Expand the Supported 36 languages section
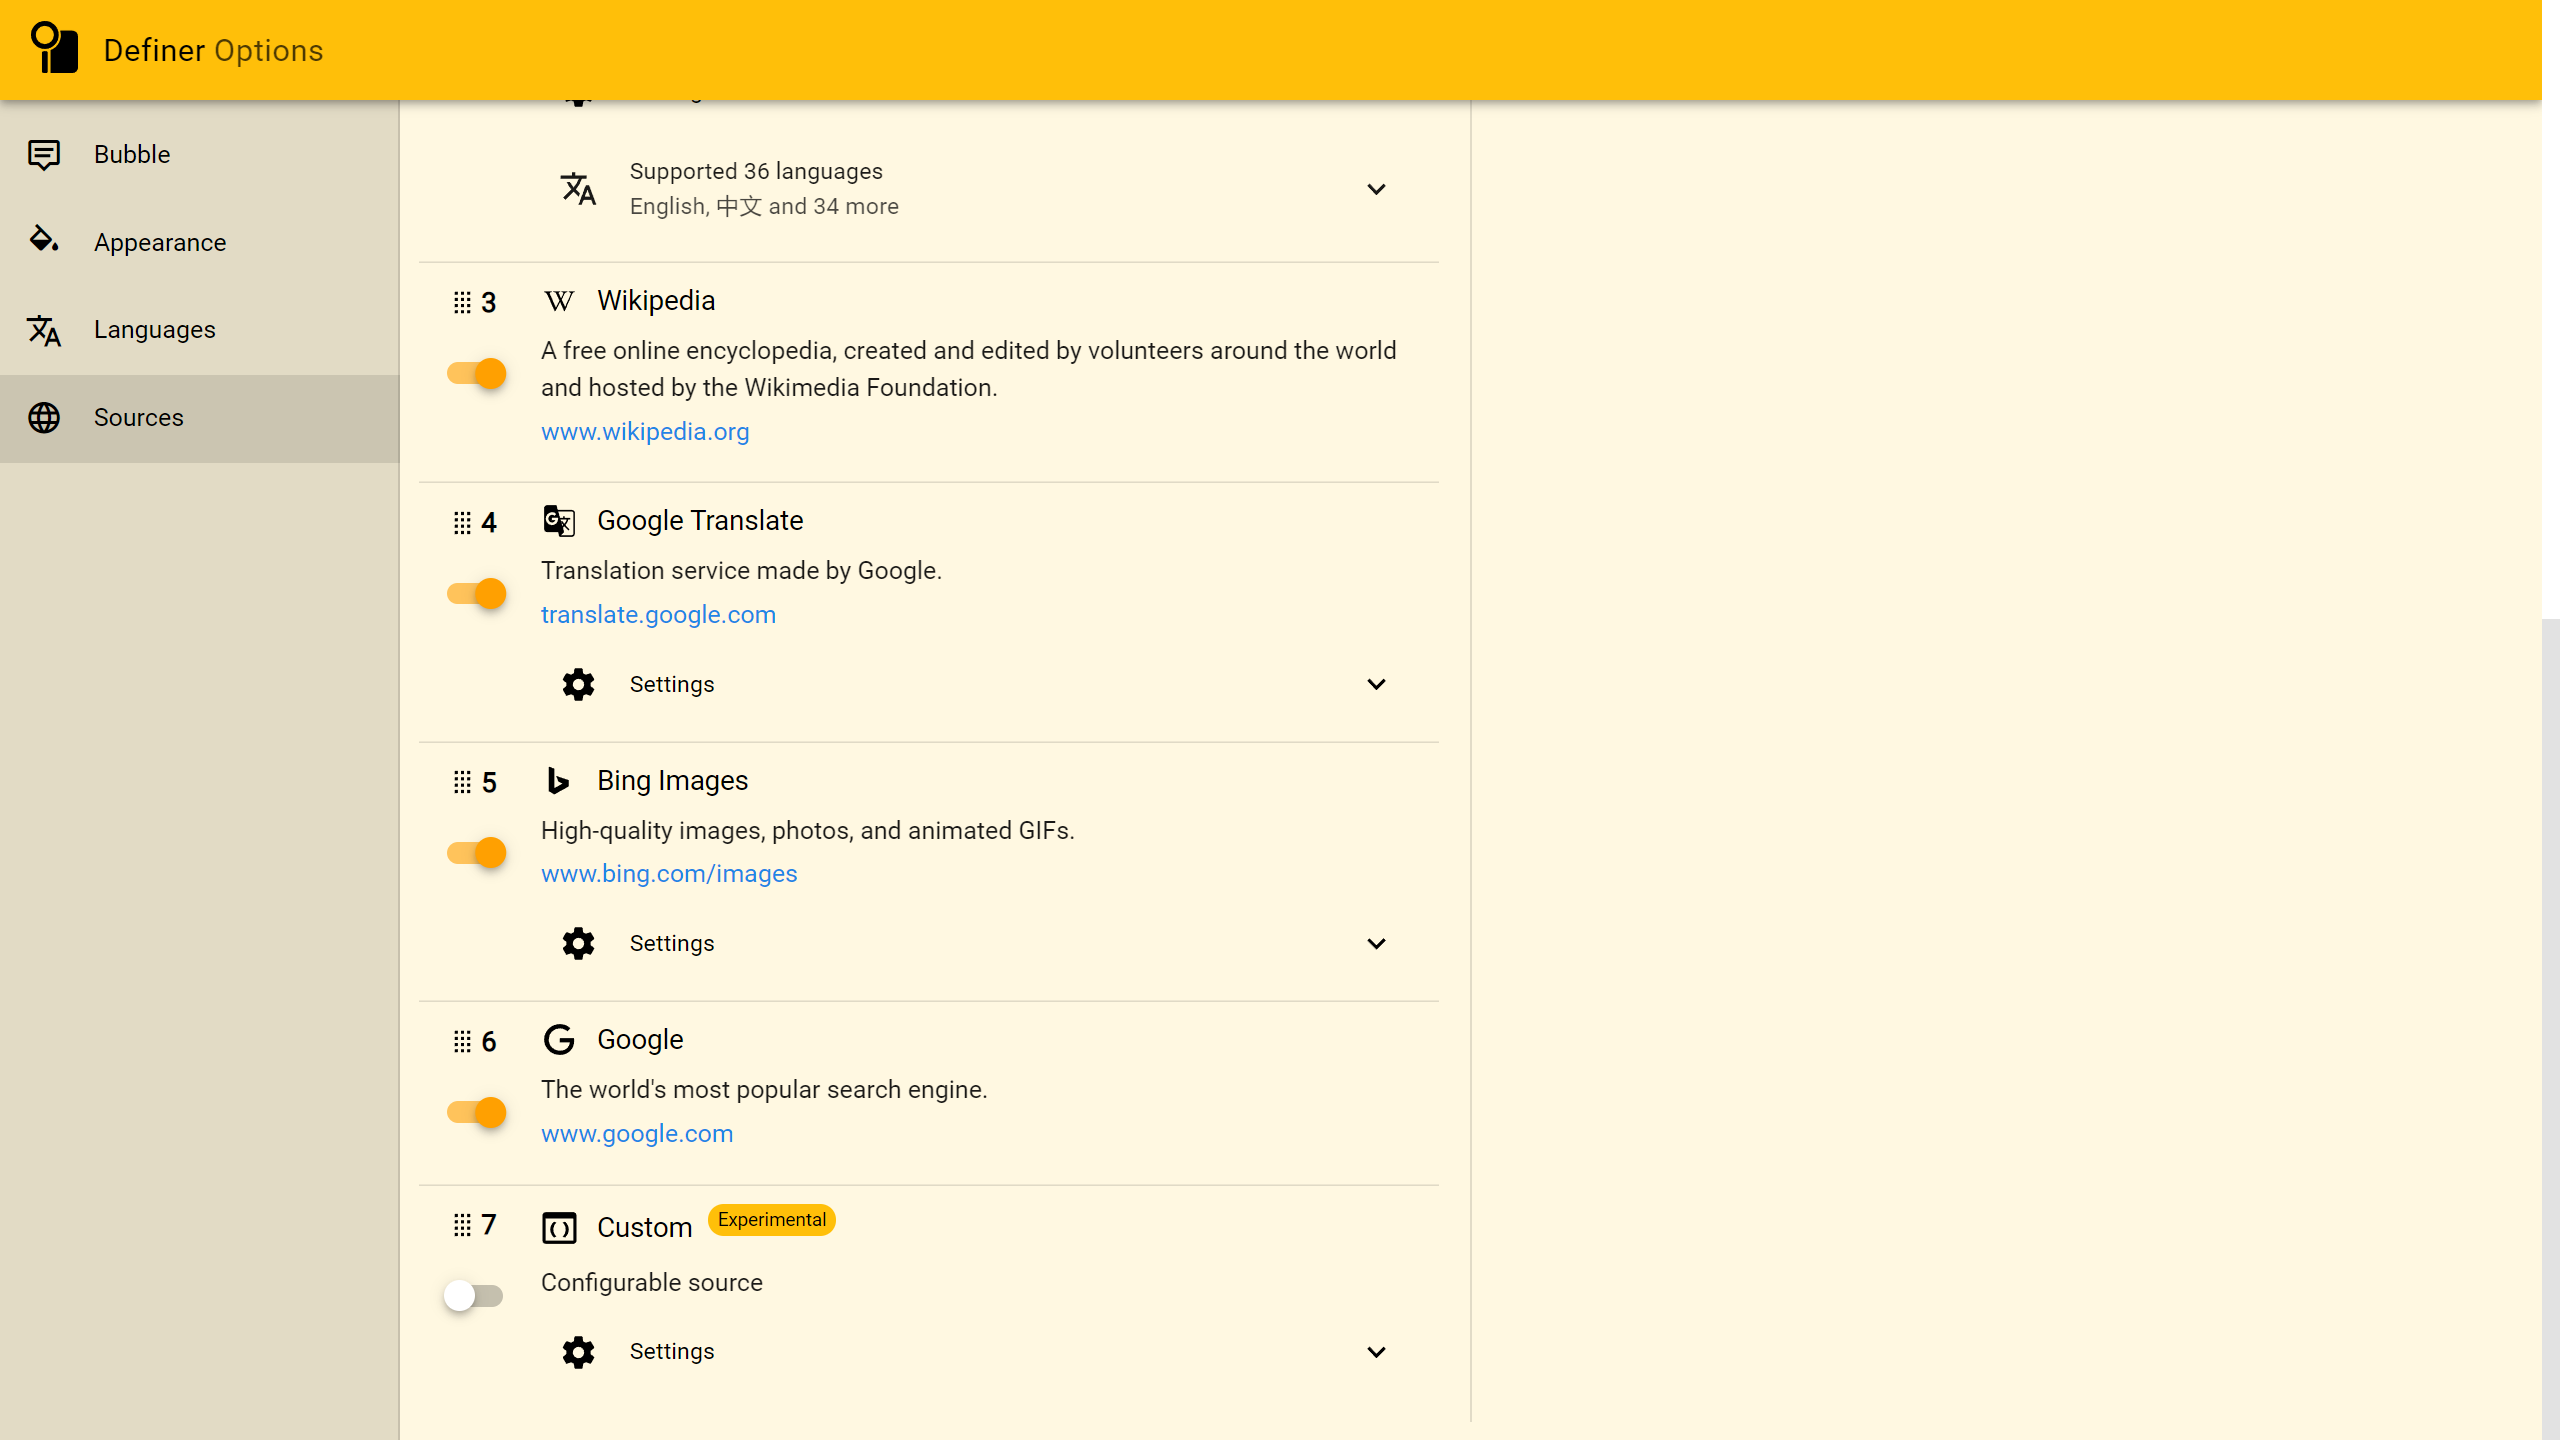This screenshot has width=2560, height=1440. point(1376,189)
